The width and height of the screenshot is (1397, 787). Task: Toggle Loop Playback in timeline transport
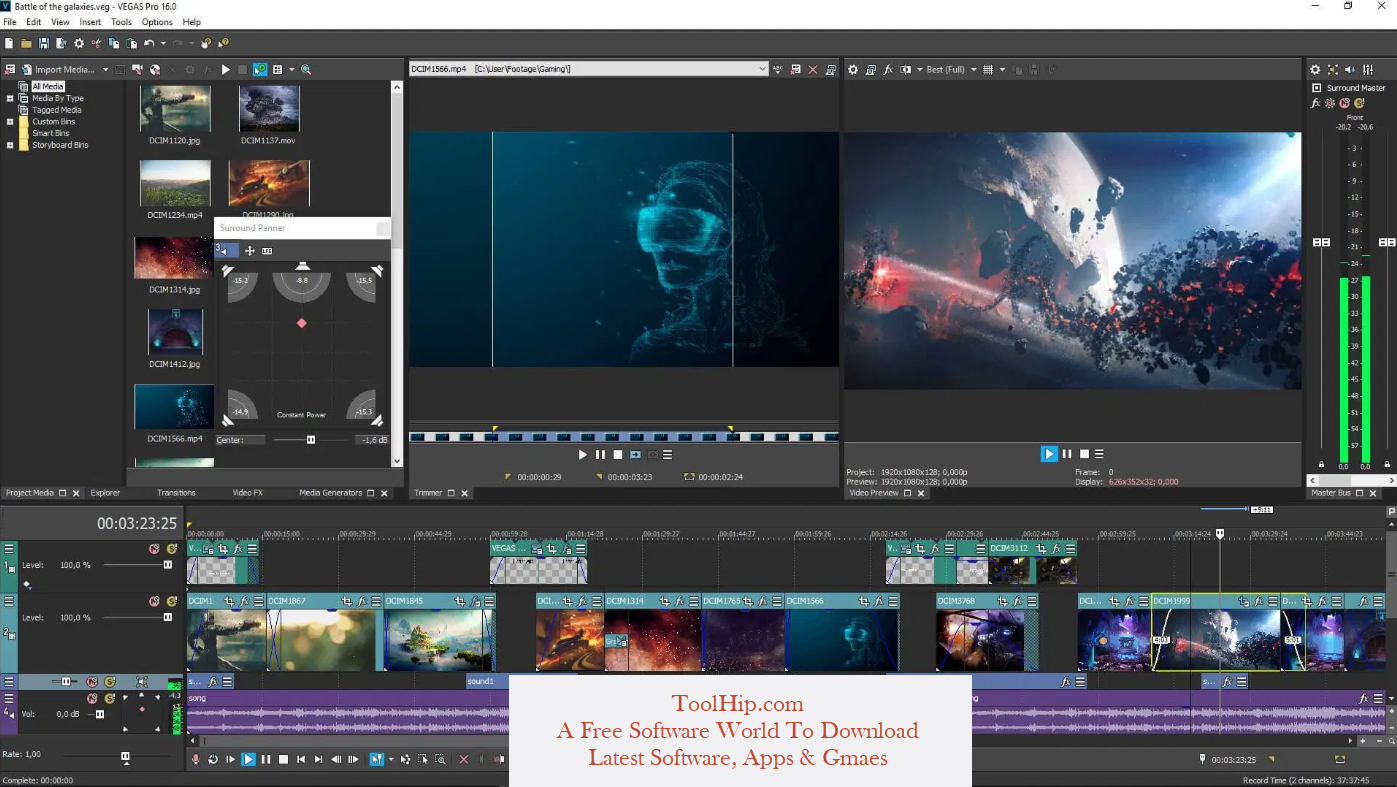tap(213, 760)
